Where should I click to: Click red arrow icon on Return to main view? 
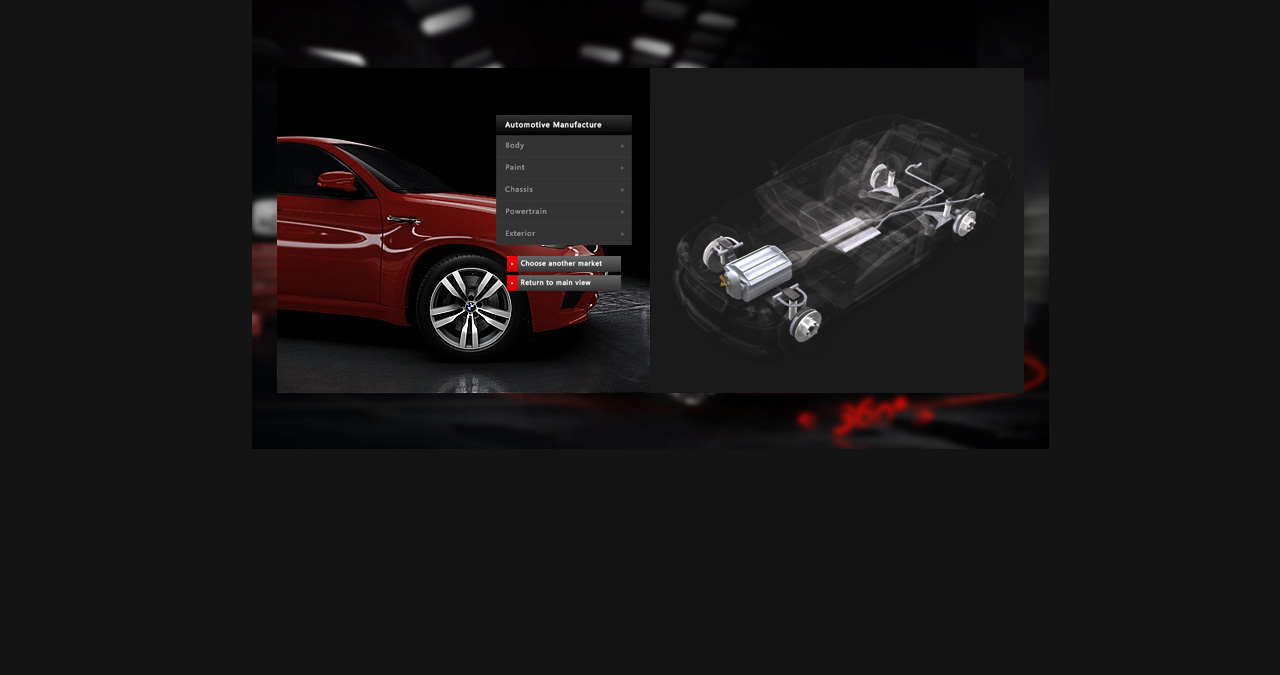(512, 283)
